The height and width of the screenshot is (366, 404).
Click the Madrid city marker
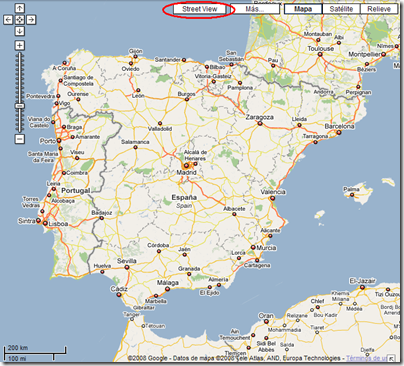[186, 165]
